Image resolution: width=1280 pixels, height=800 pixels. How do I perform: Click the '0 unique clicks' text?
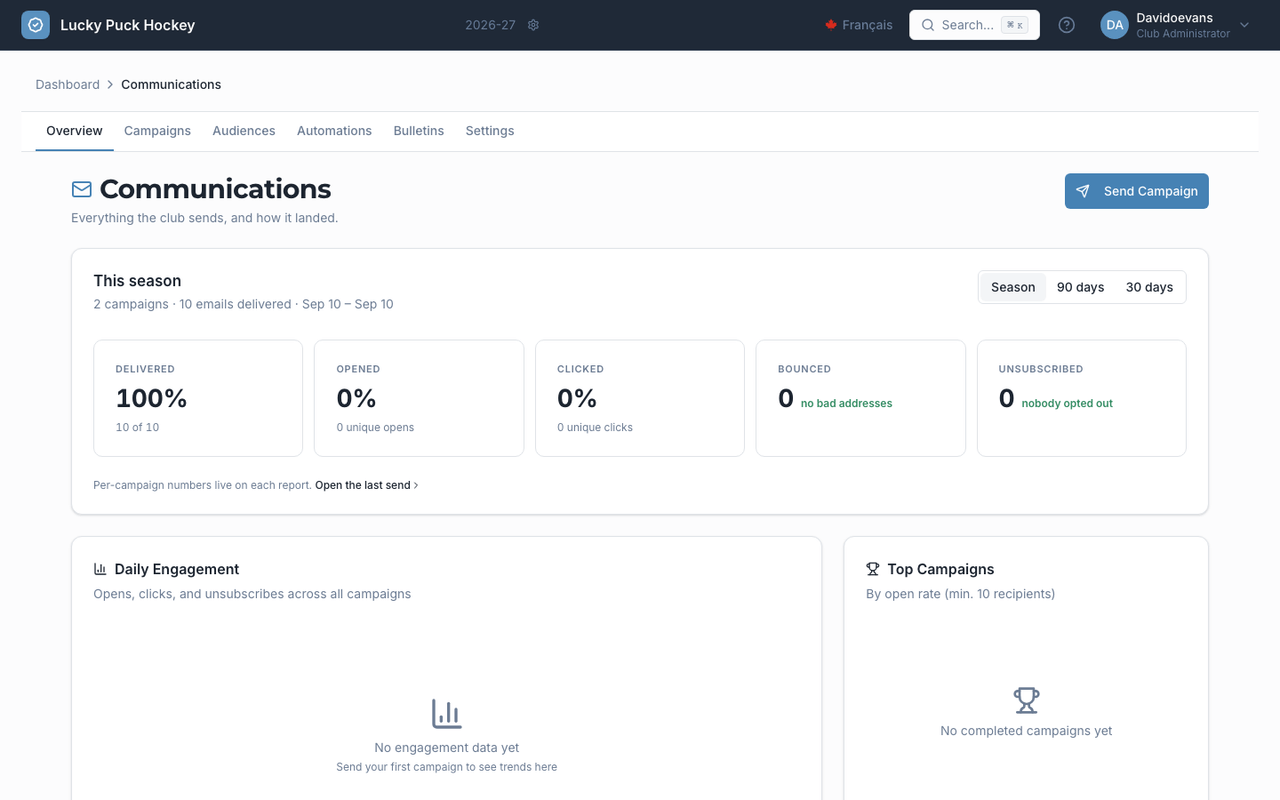595,427
